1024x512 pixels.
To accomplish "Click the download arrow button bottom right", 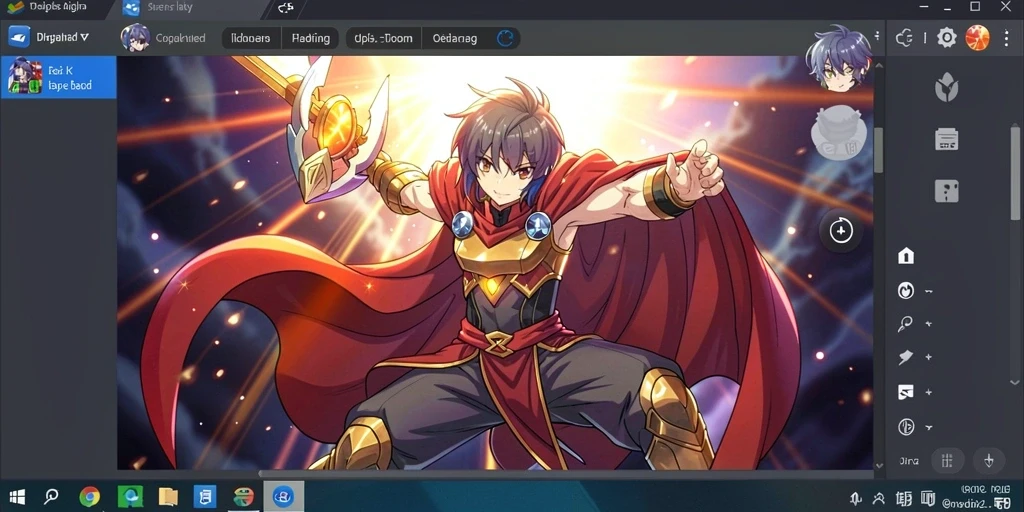I will 989,461.
